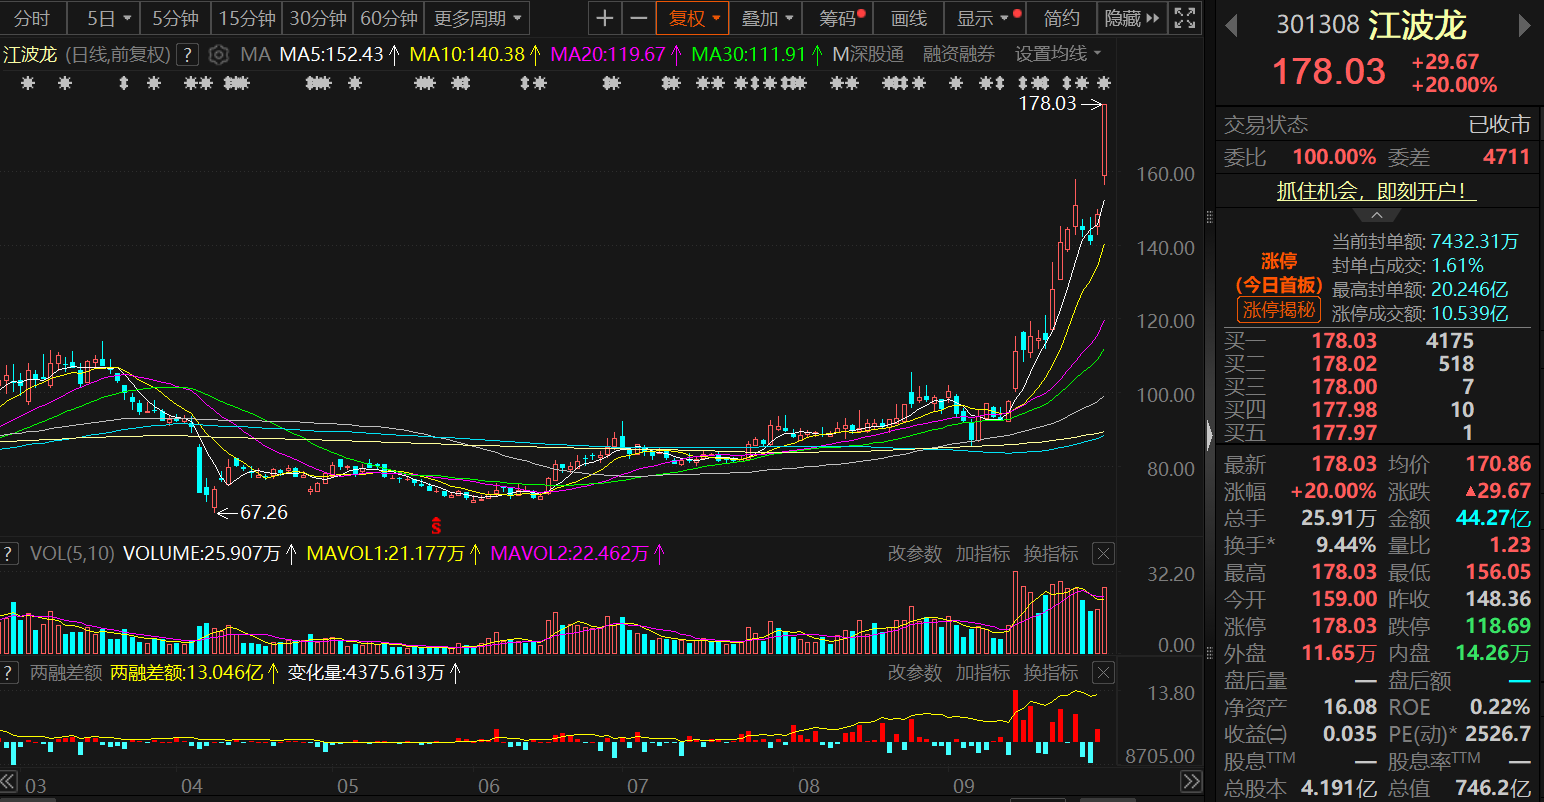Go to previous stock with left arrow
Viewport: 1544px width, 802px height.
[x=1231, y=26]
